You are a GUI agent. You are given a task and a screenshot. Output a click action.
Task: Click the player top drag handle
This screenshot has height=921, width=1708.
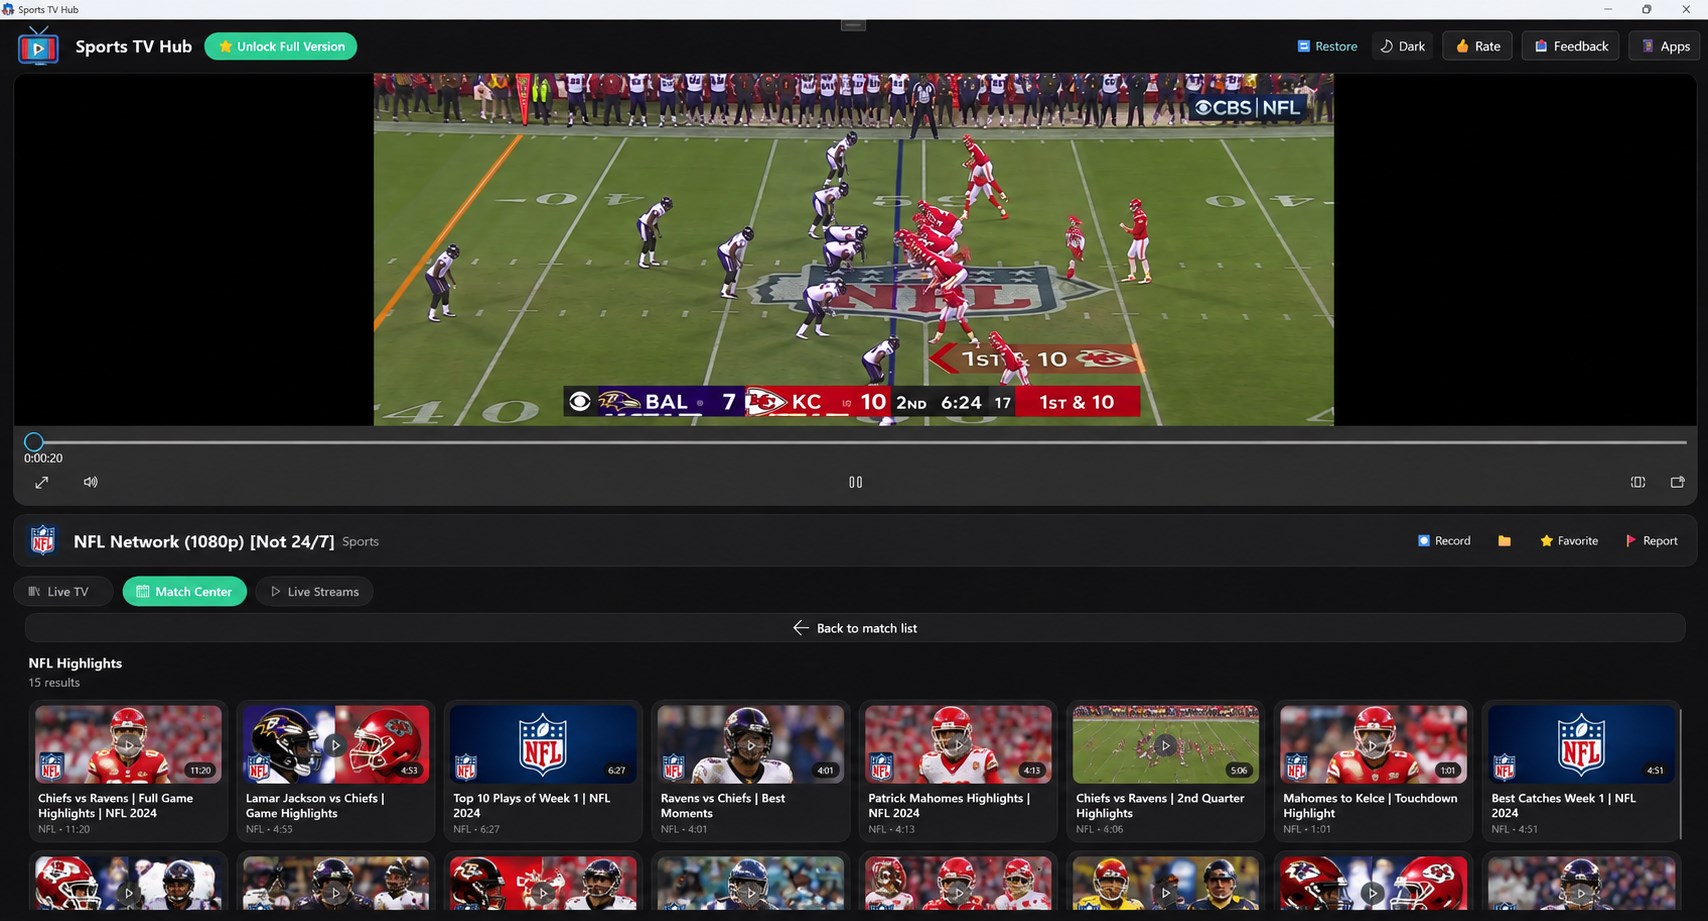(x=853, y=25)
